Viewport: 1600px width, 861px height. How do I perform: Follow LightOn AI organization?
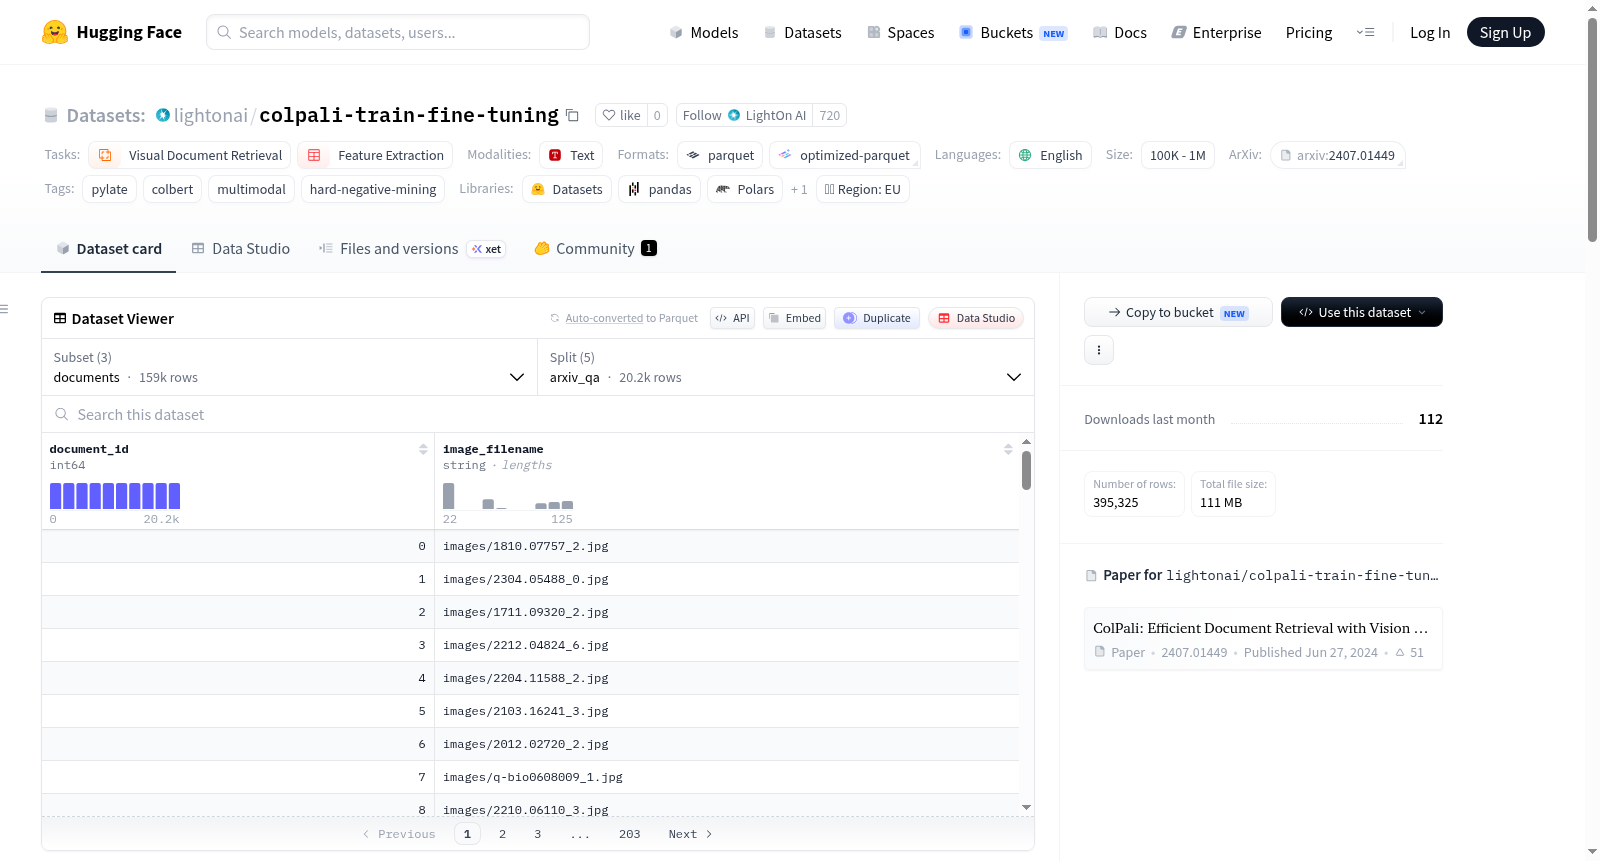(x=744, y=115)
